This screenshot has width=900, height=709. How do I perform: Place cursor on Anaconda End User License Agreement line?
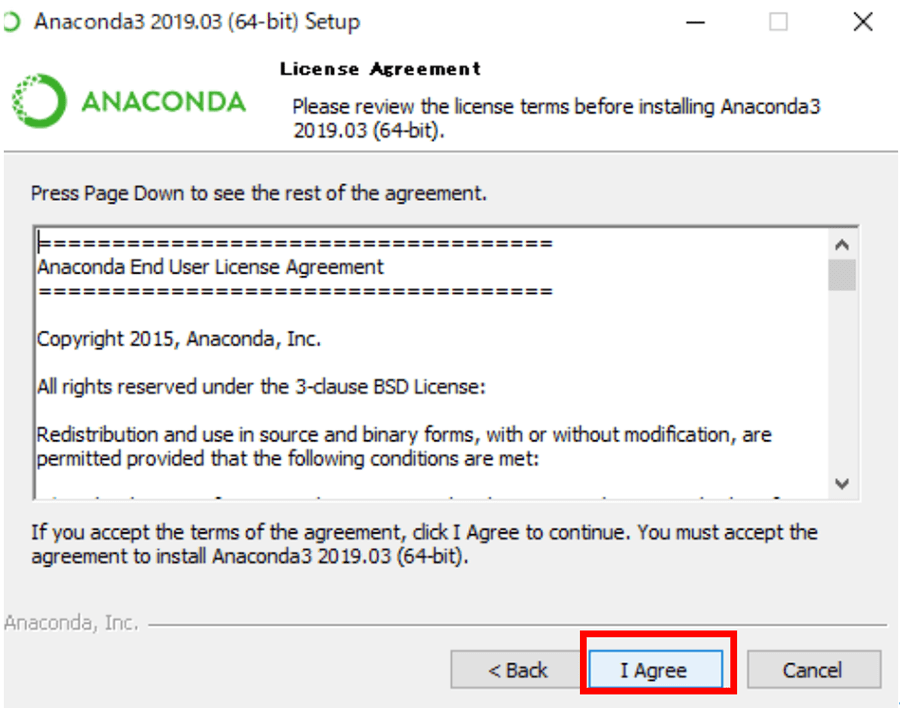210,268
